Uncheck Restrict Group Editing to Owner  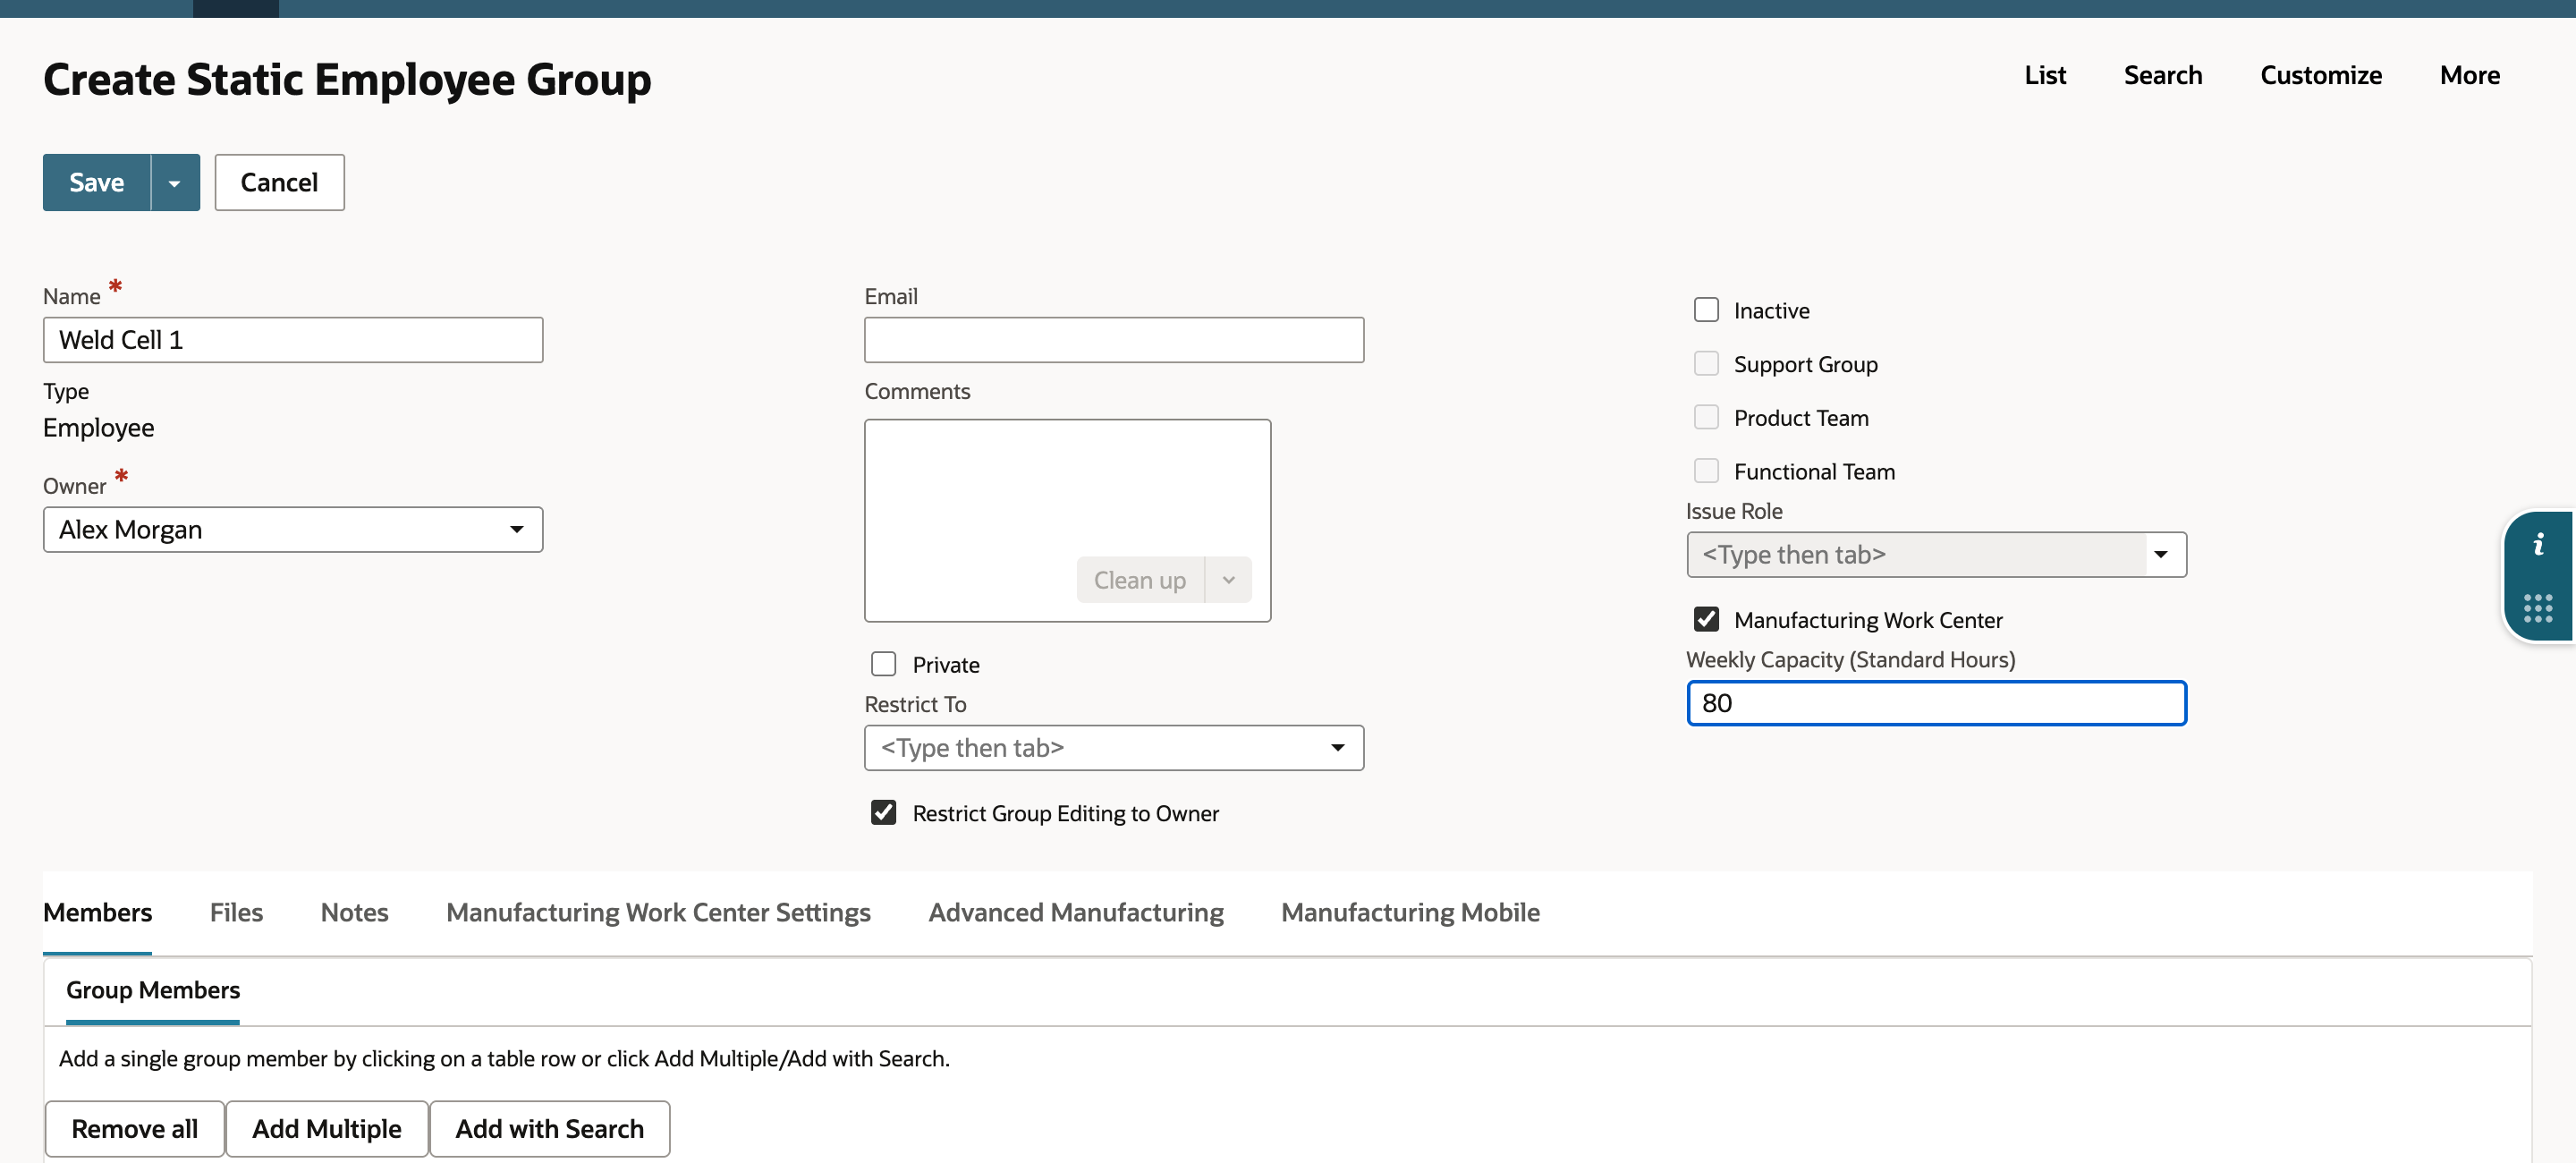884,813
